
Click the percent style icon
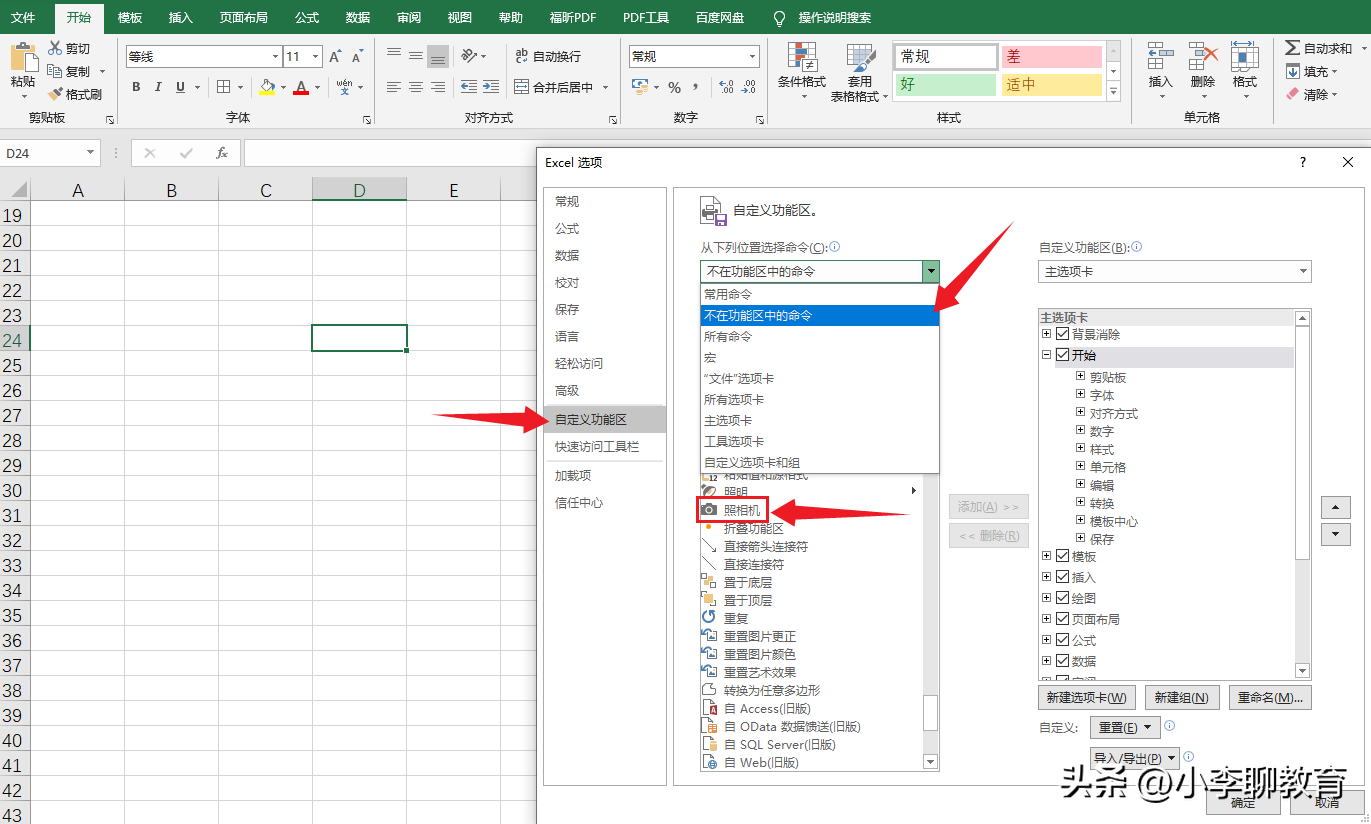click(x=674, y=87)
